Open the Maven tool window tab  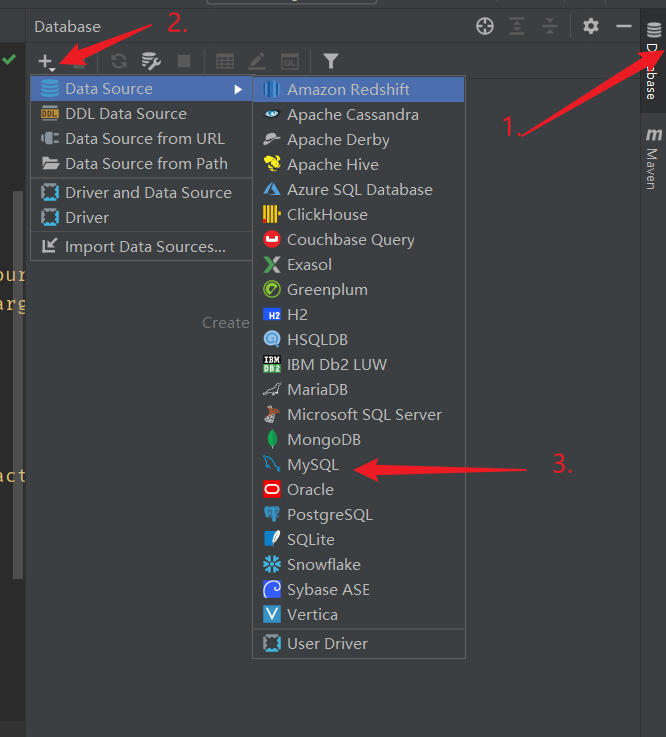[653, 158]
